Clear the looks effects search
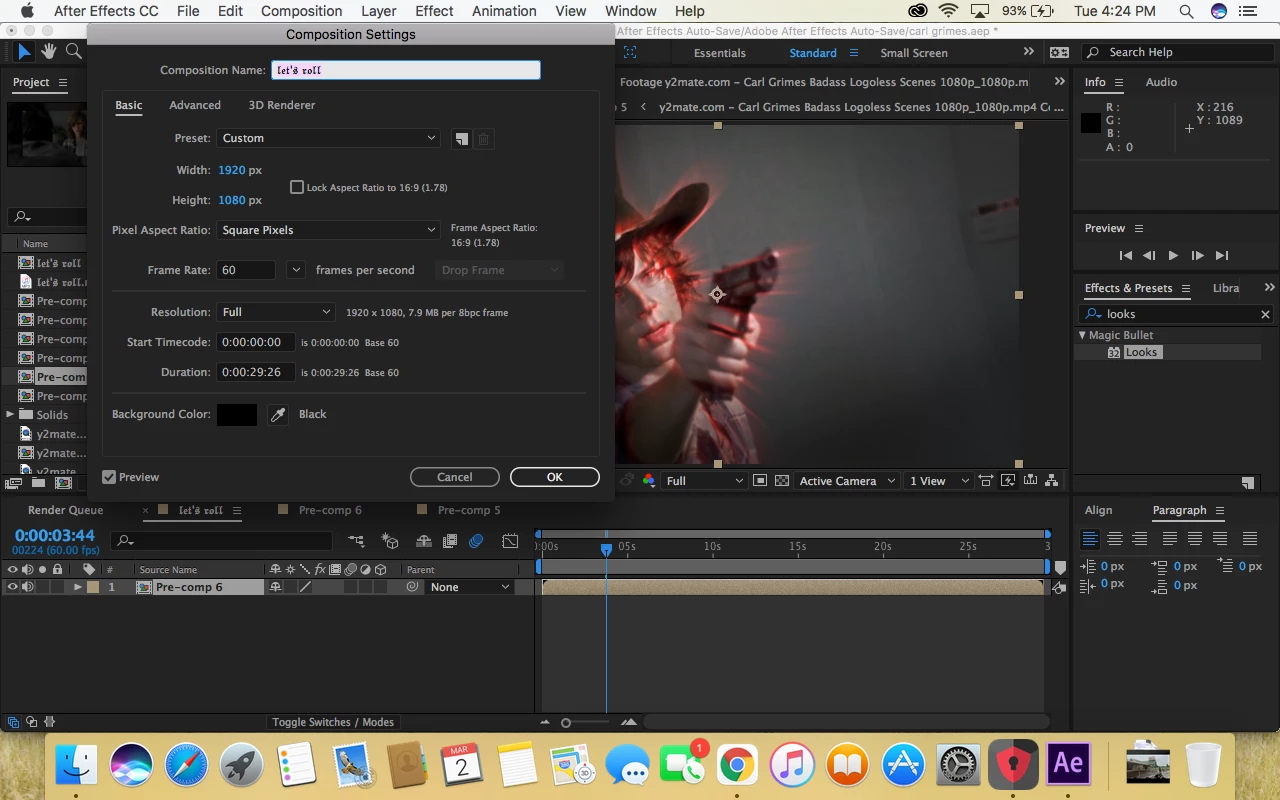Image resolution: width=1280 pixels, height=800 pixels. tap(1265, 314)
